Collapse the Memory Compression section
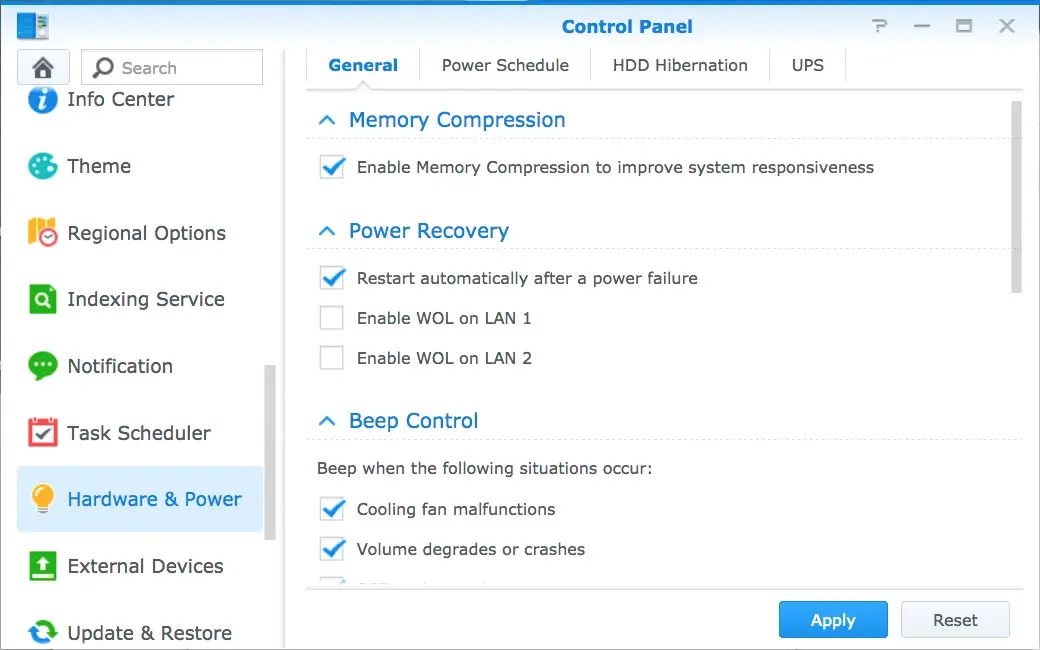The image size is (1040, 650). 326,120
